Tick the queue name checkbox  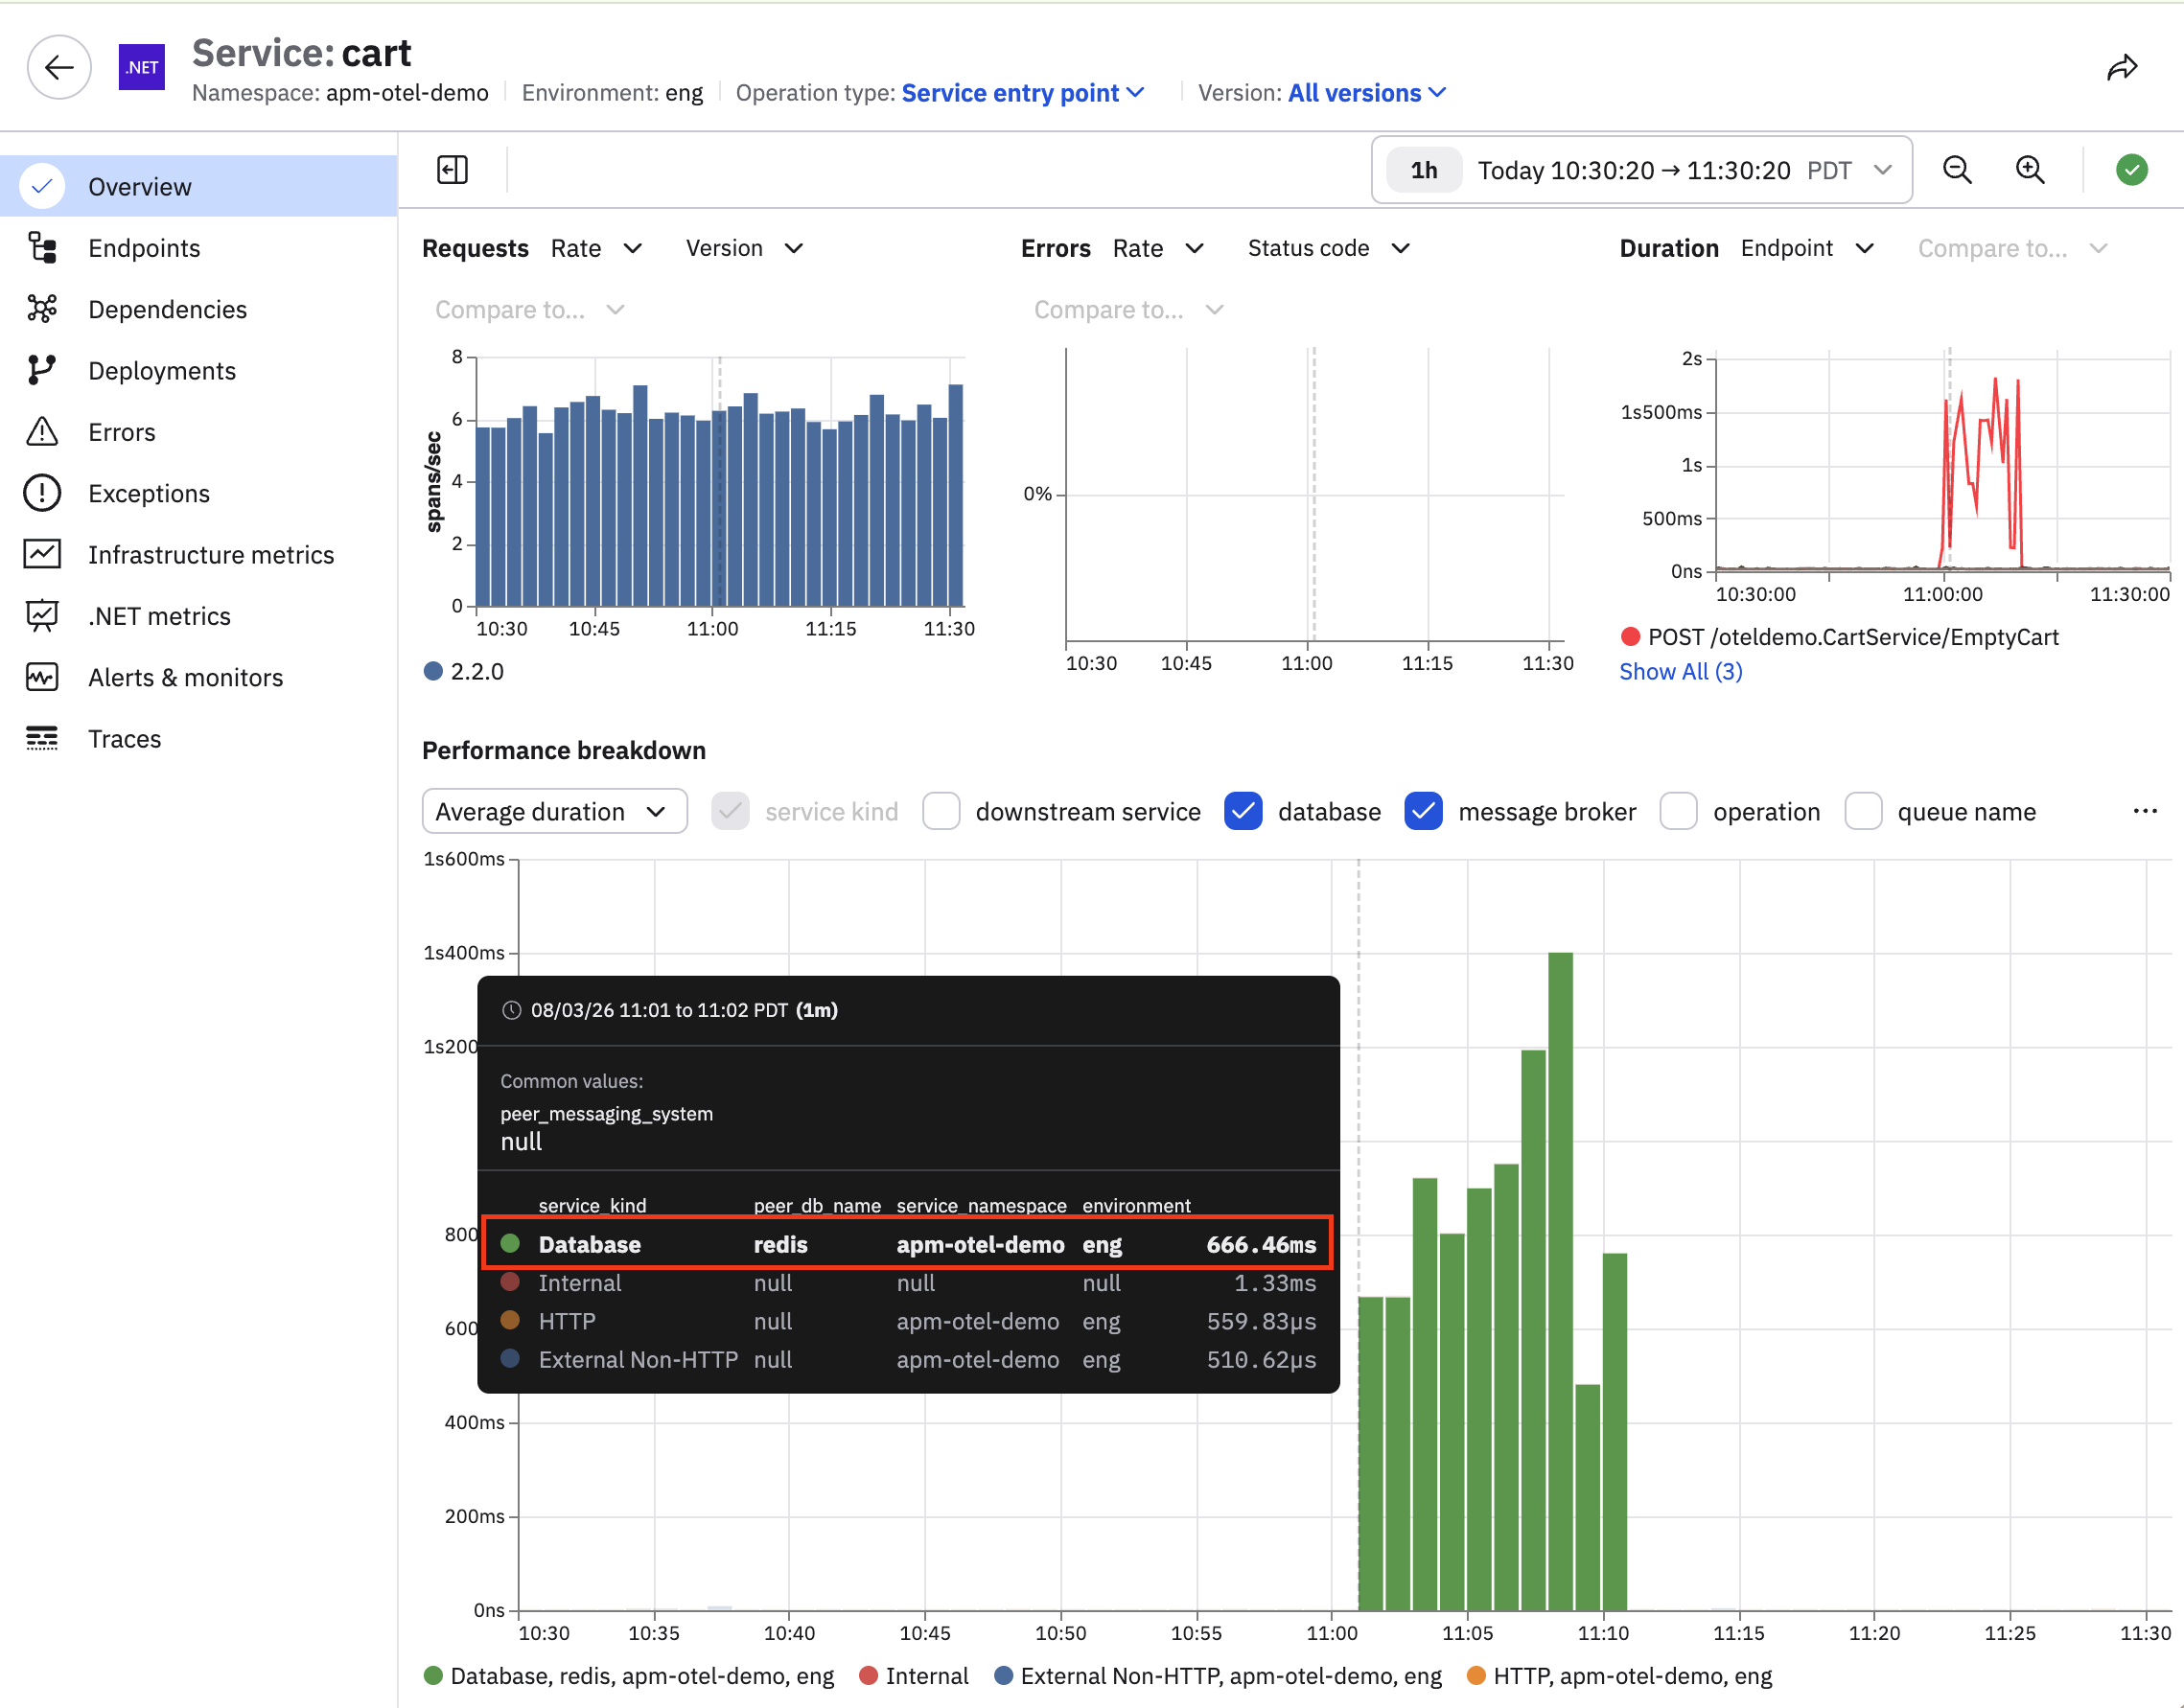click(1863, 811)
